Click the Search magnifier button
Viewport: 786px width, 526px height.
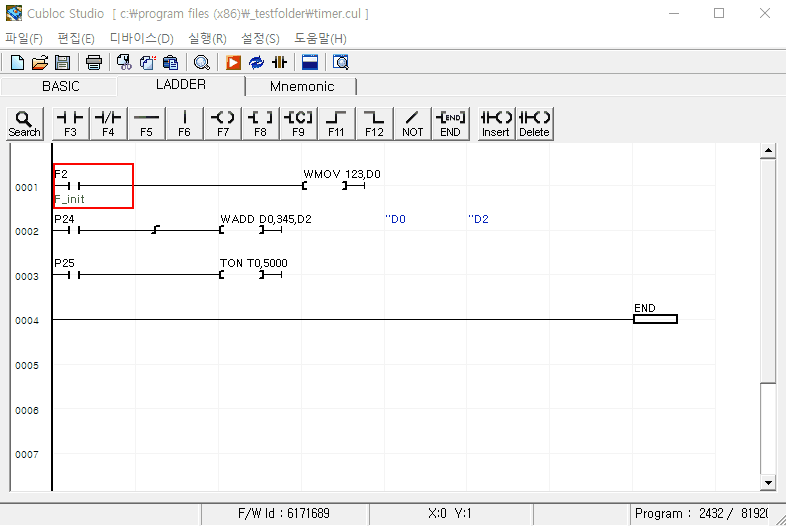[24, 123]
